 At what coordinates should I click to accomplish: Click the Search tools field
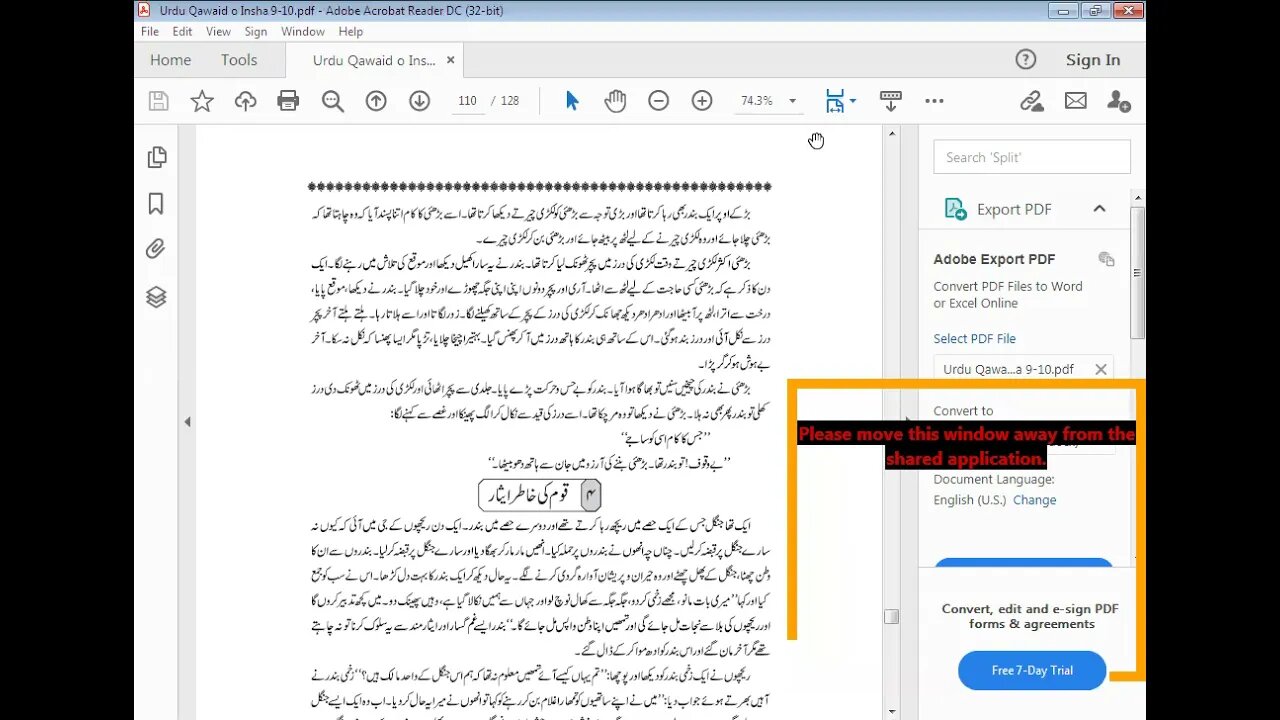[1032, 157]
